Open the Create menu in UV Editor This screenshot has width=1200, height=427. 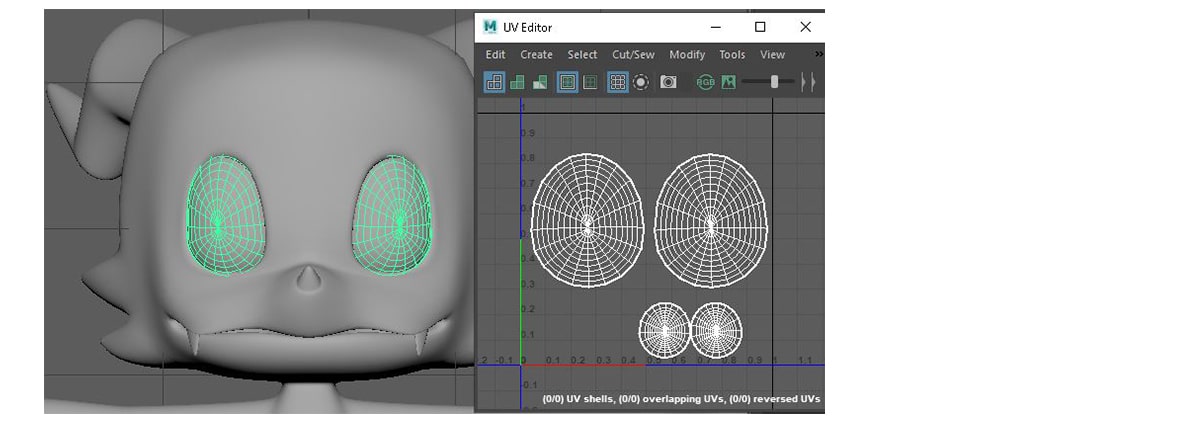[536, 55]
